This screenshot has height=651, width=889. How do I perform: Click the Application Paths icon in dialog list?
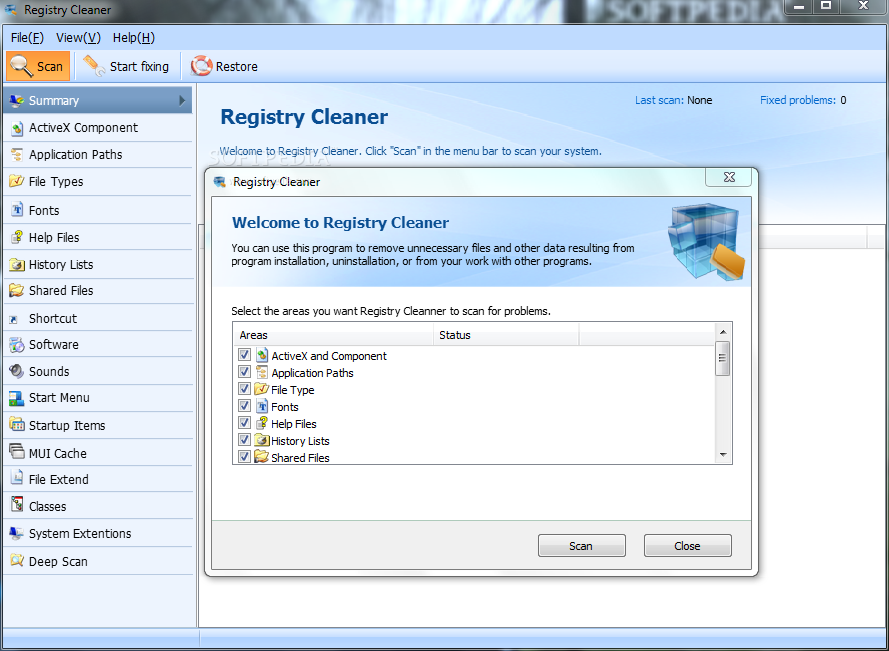point(261,373)
